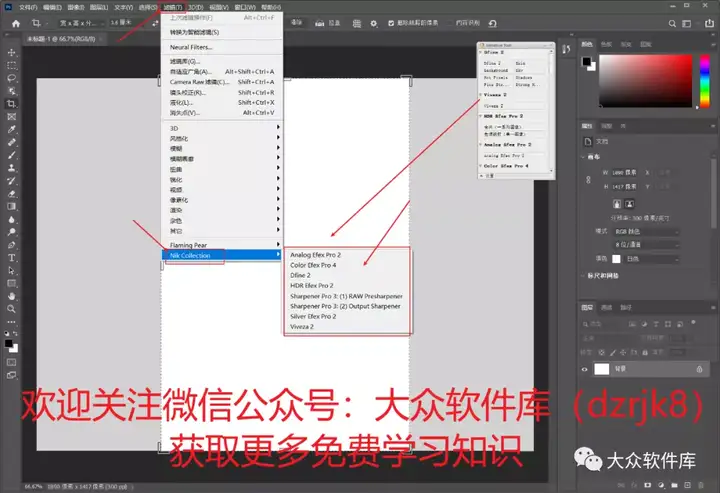Select the Lasso tool
The image size is (720, 493).
pos(11,78)
